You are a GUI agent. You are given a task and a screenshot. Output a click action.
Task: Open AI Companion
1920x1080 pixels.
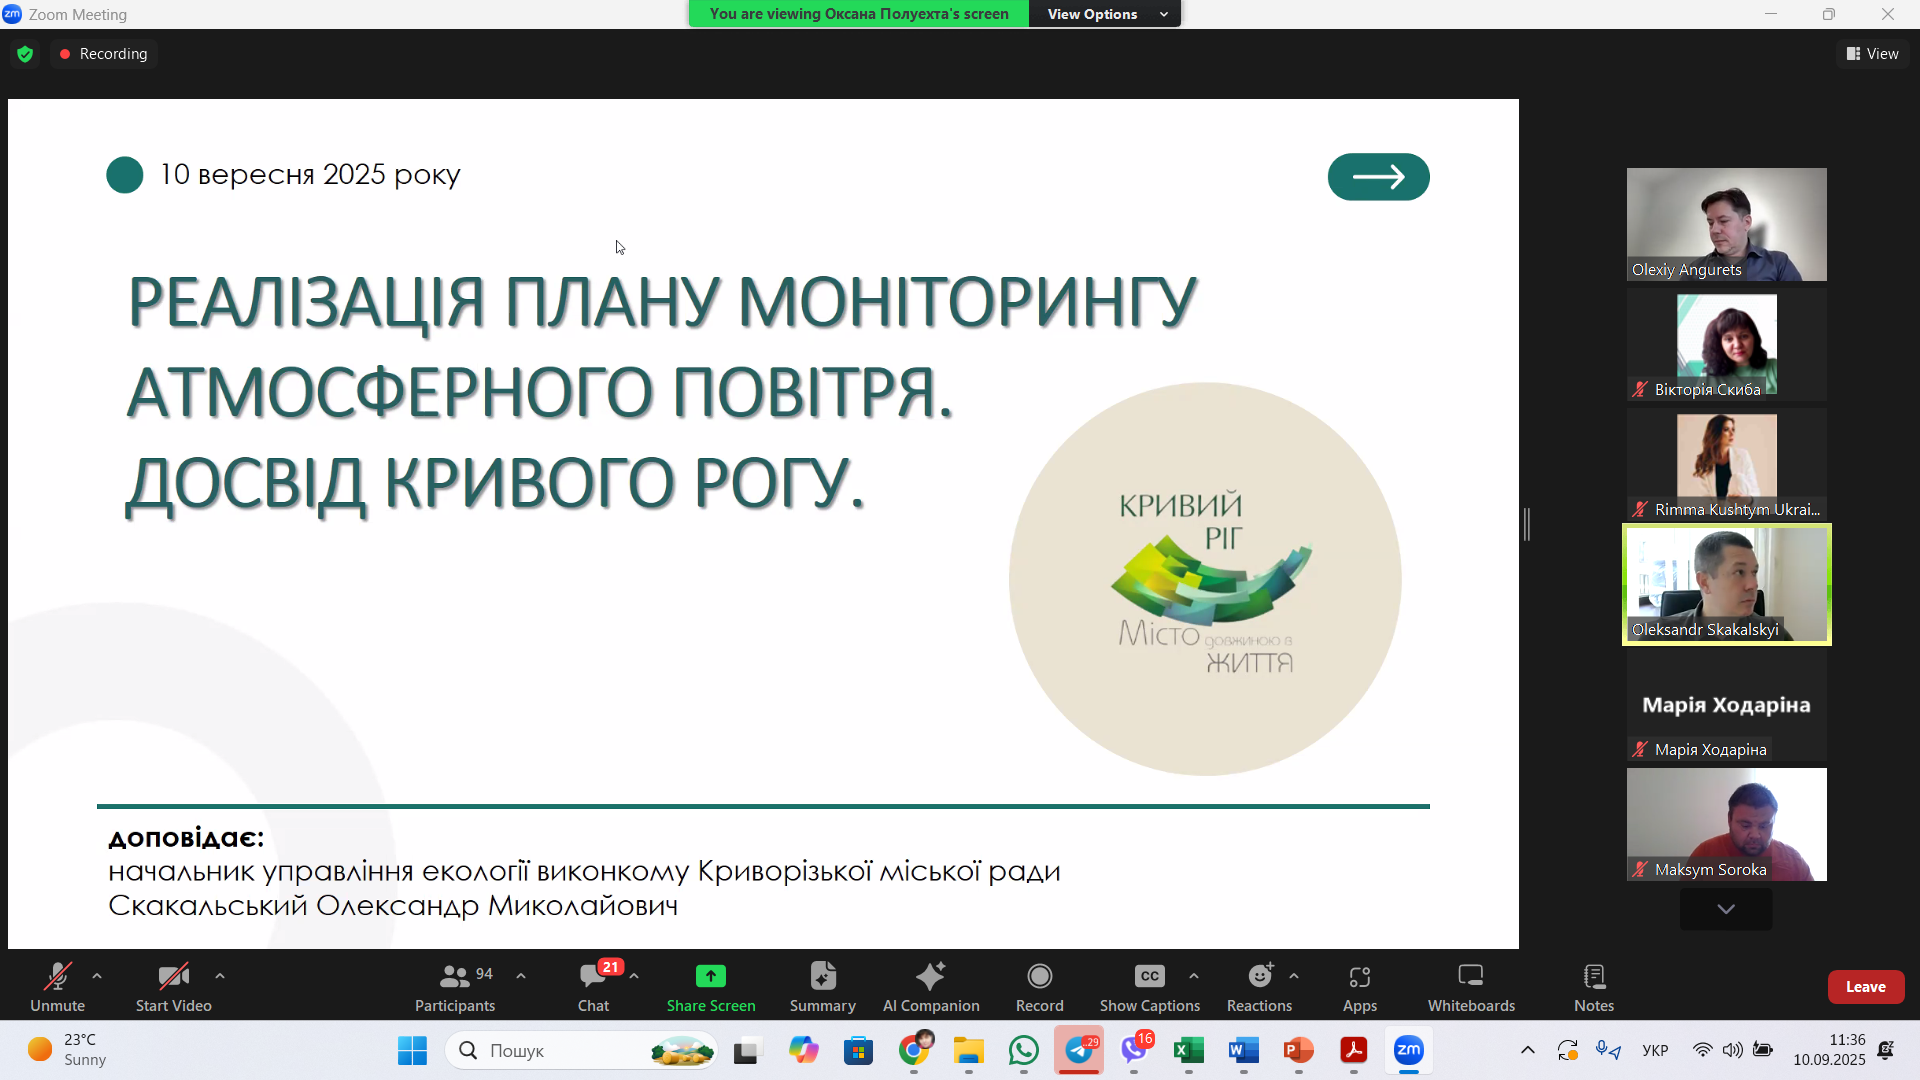coord(930,985)
